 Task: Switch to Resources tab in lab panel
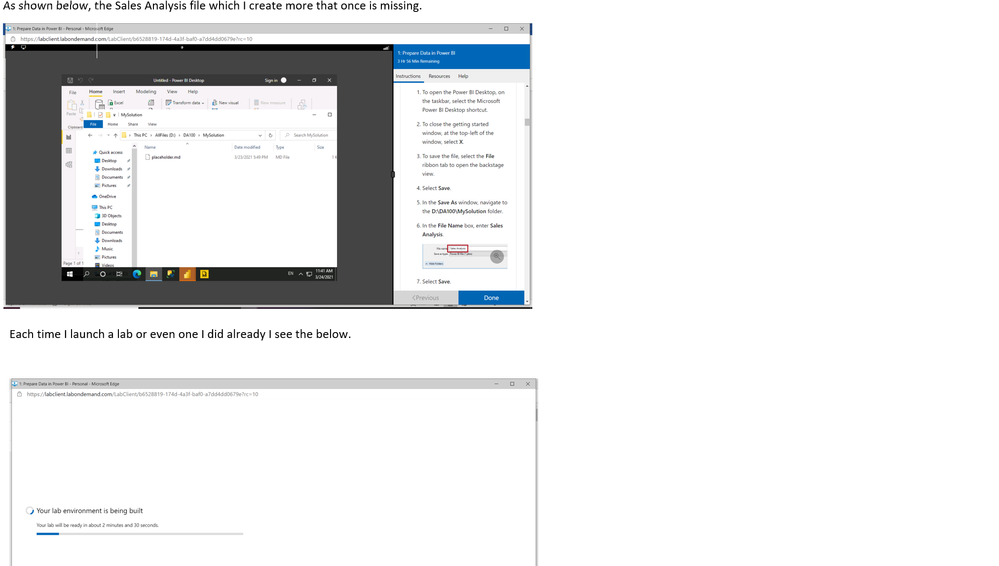[x=439, y=76]
